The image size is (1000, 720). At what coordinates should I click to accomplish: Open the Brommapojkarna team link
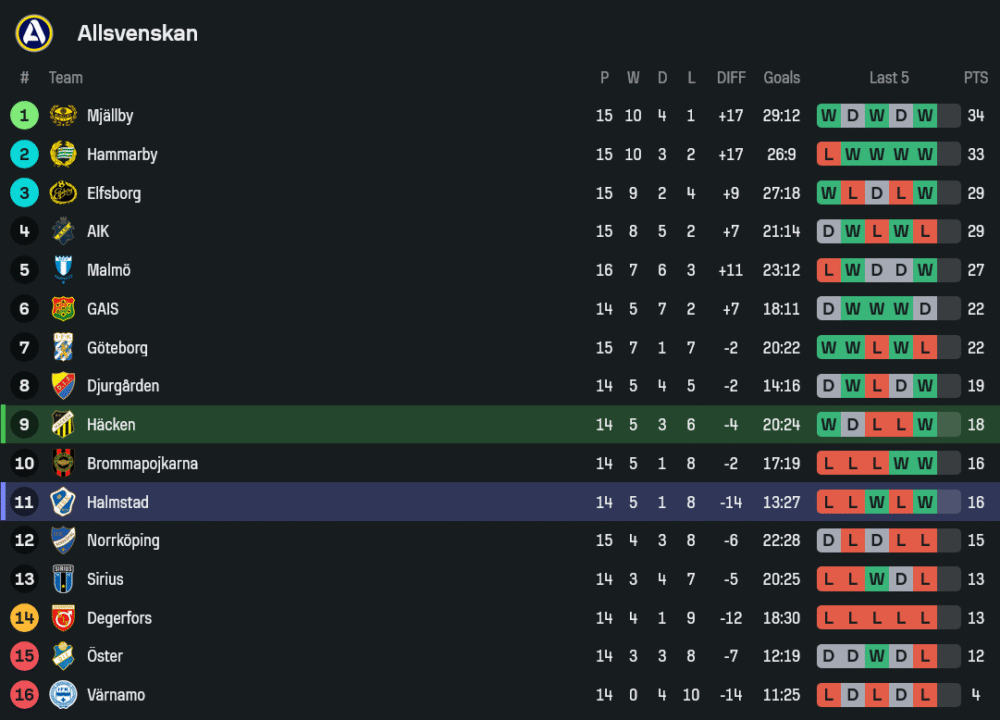coord(142,463)
